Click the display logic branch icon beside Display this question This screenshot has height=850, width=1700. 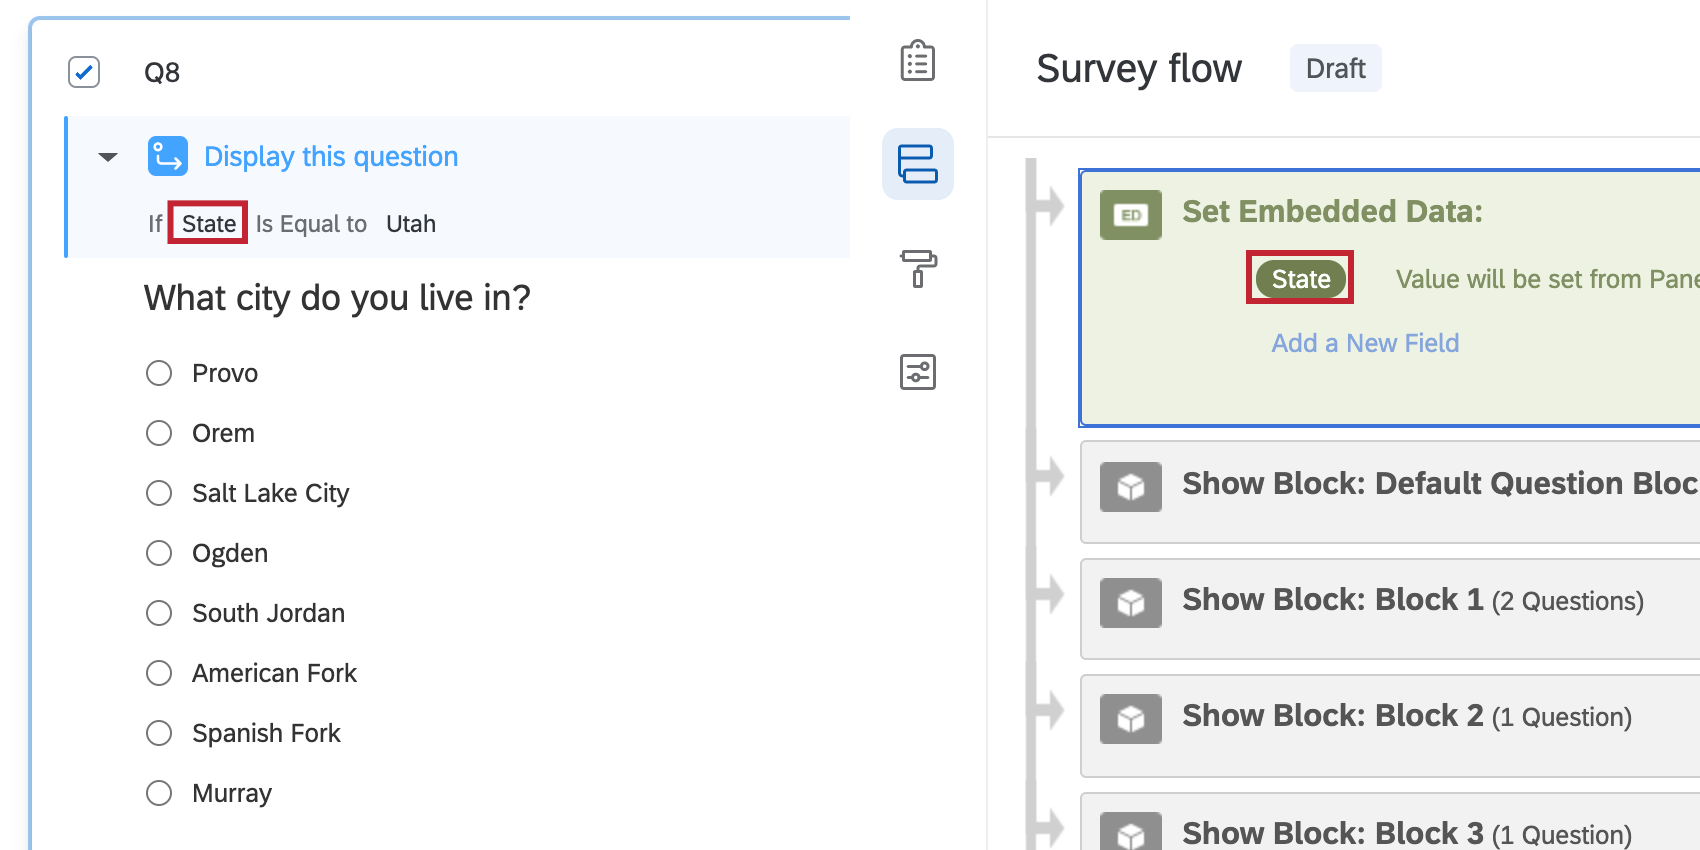click(x=167, y=156)
